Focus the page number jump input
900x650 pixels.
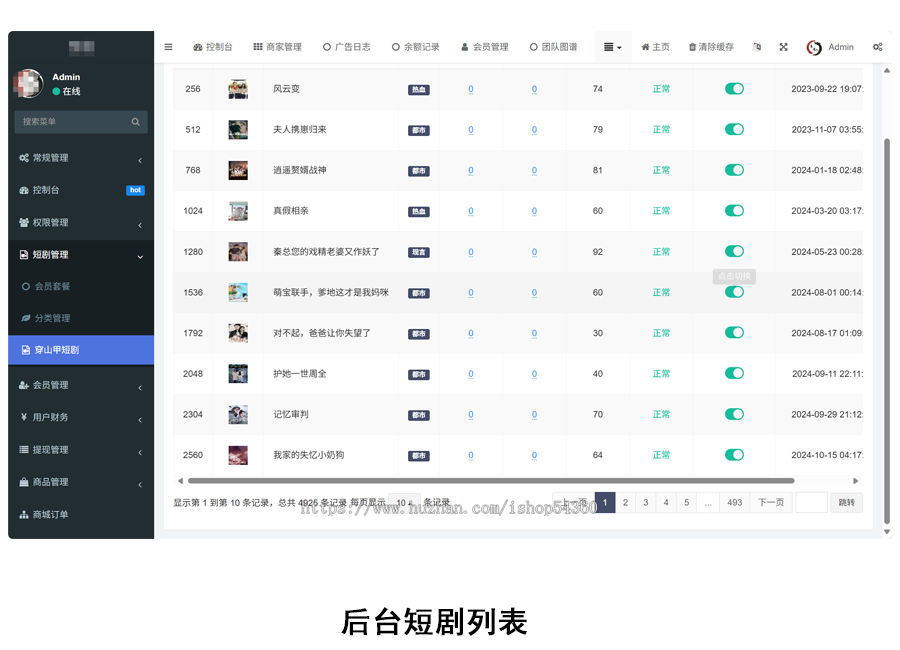811,502
